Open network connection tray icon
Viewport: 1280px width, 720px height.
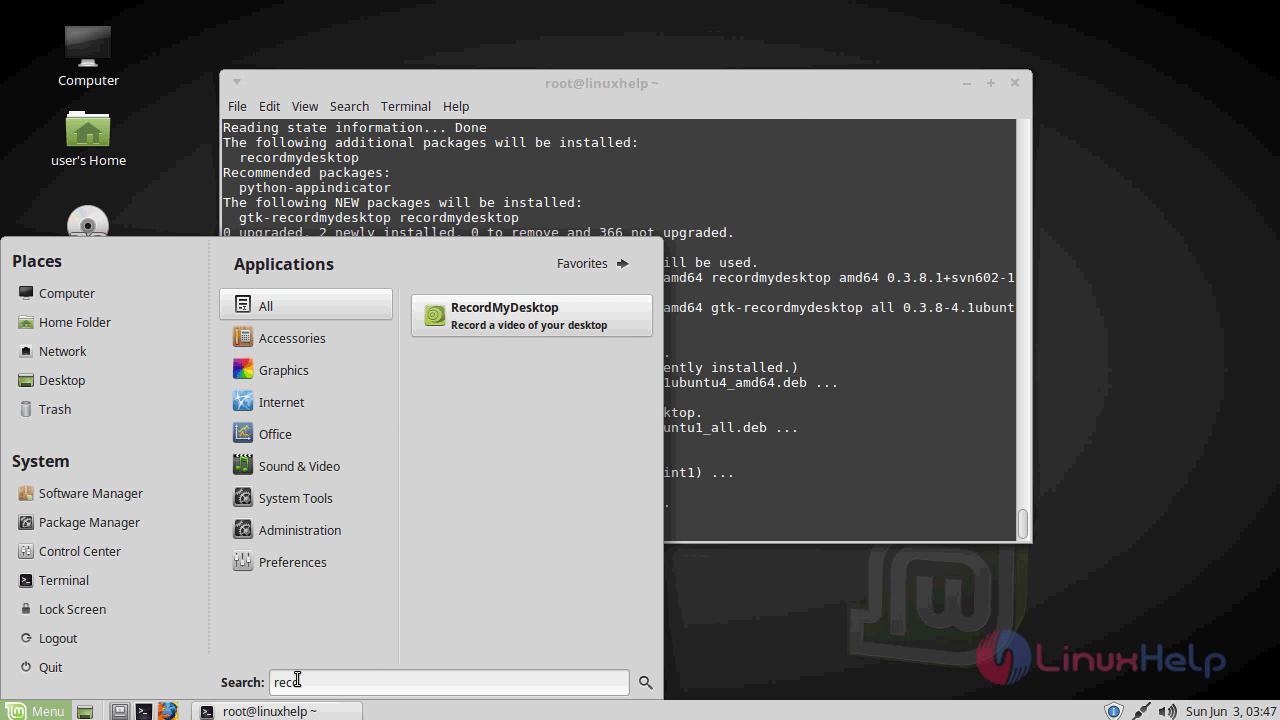(1140, 711)
